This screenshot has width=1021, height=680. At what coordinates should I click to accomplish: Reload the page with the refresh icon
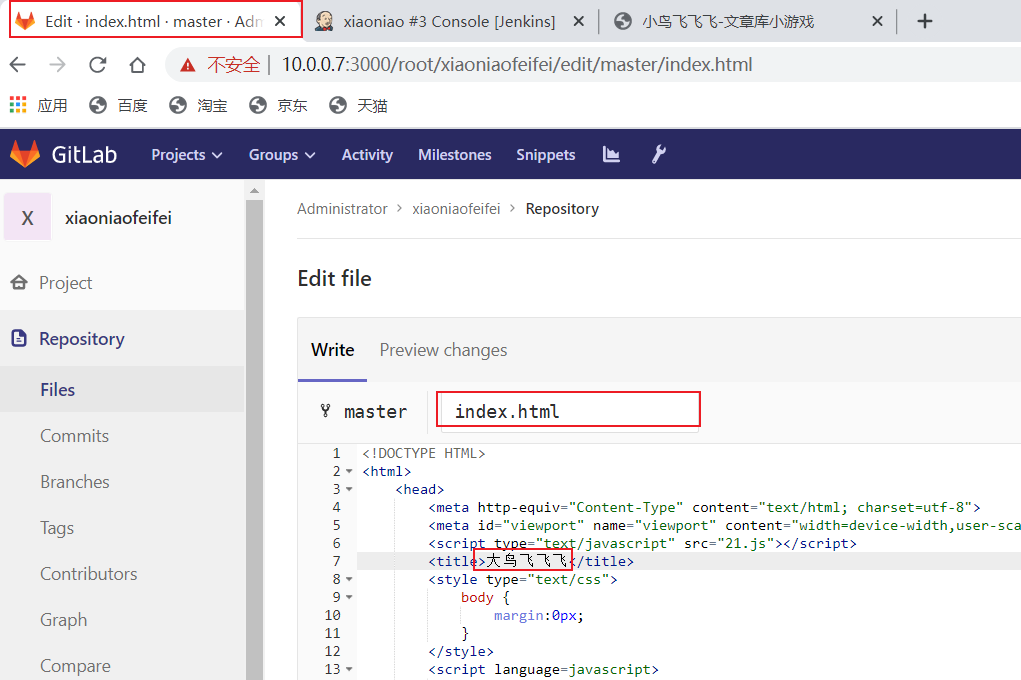tap(97, 65)
